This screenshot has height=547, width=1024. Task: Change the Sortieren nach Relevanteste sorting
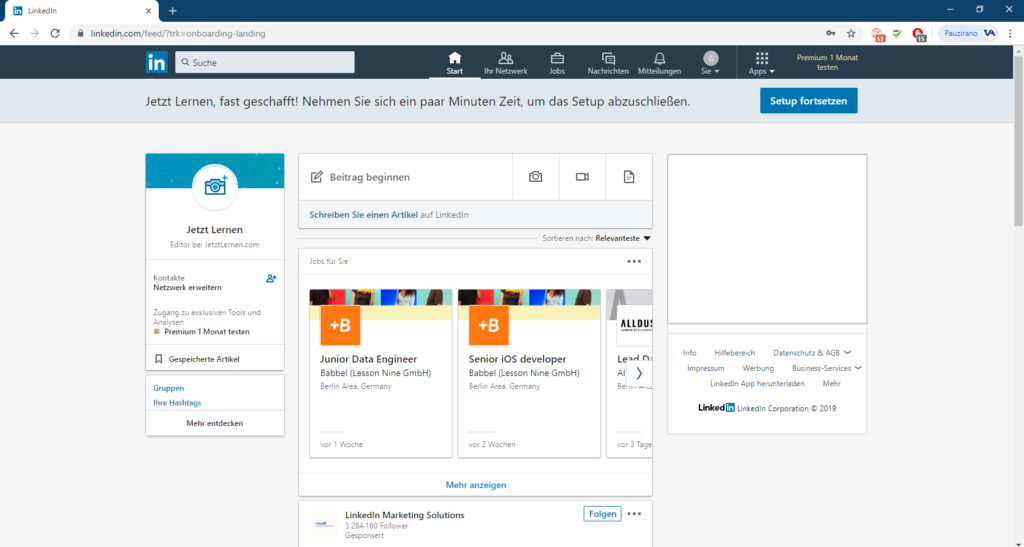[623, 238]
